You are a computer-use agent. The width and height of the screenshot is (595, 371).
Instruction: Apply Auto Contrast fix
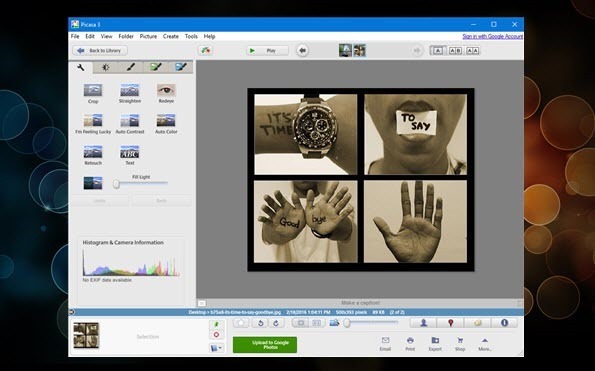tap(130, 124)
